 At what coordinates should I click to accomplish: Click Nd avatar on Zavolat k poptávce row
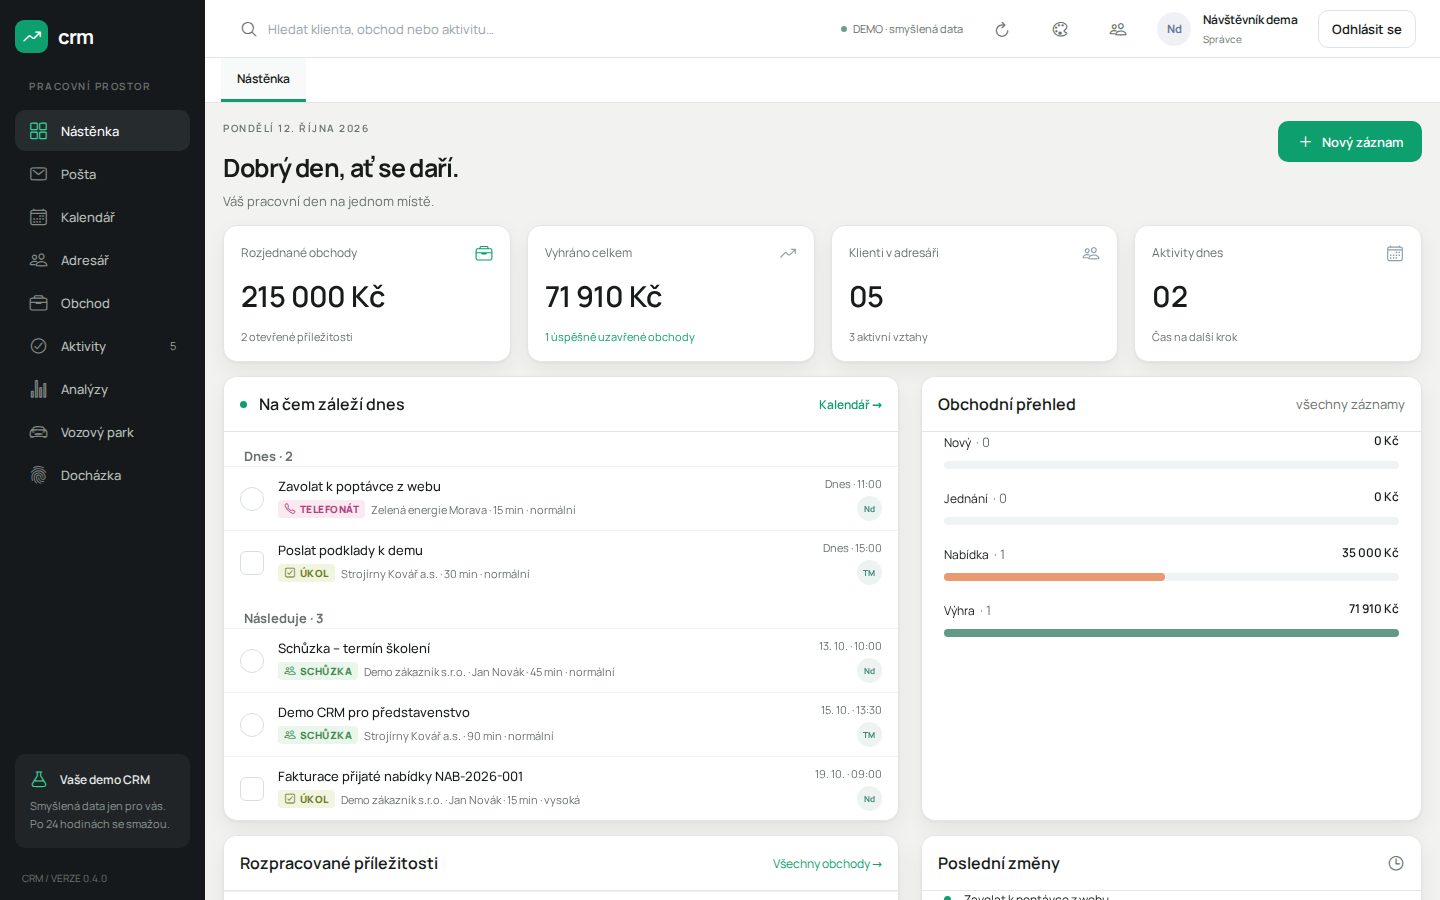(869, 509)
